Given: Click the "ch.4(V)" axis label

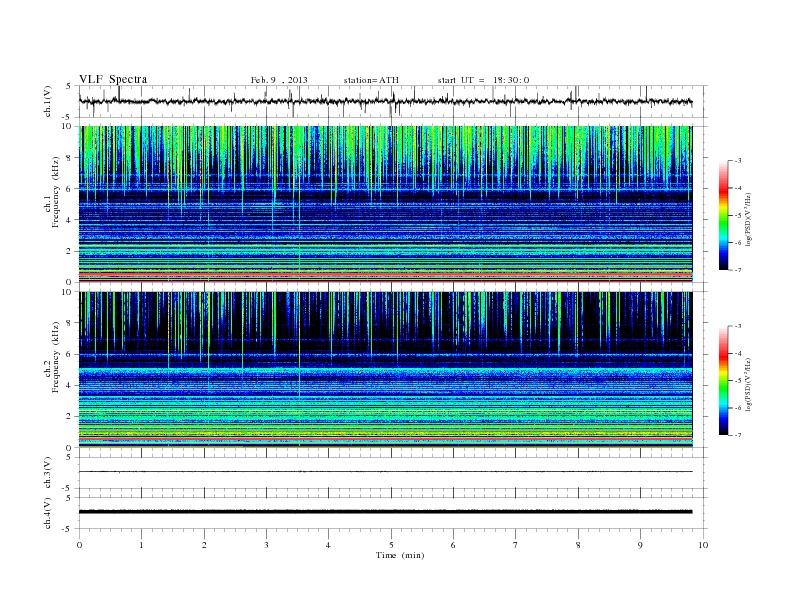Looking at the screenshot, I should (x=48, y=513).
